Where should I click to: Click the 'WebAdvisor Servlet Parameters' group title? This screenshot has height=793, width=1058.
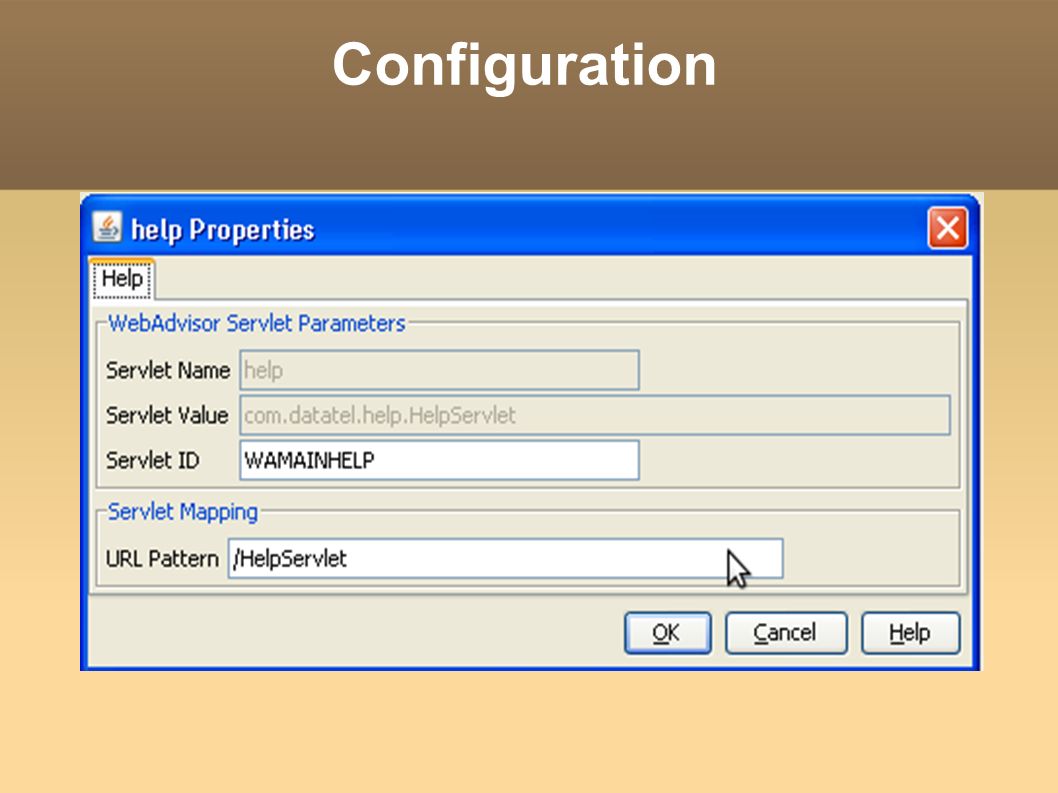[x=256, y=323]
